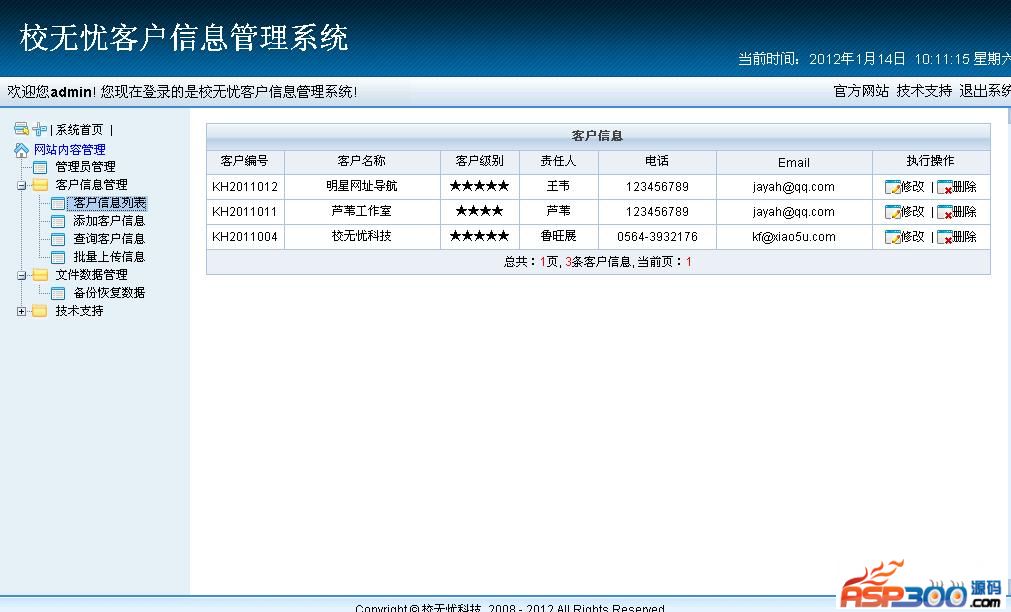This screenshot has height=612, width=1011.
Task: Click 修改 link for KH2011012
Action: click(912, 187)
